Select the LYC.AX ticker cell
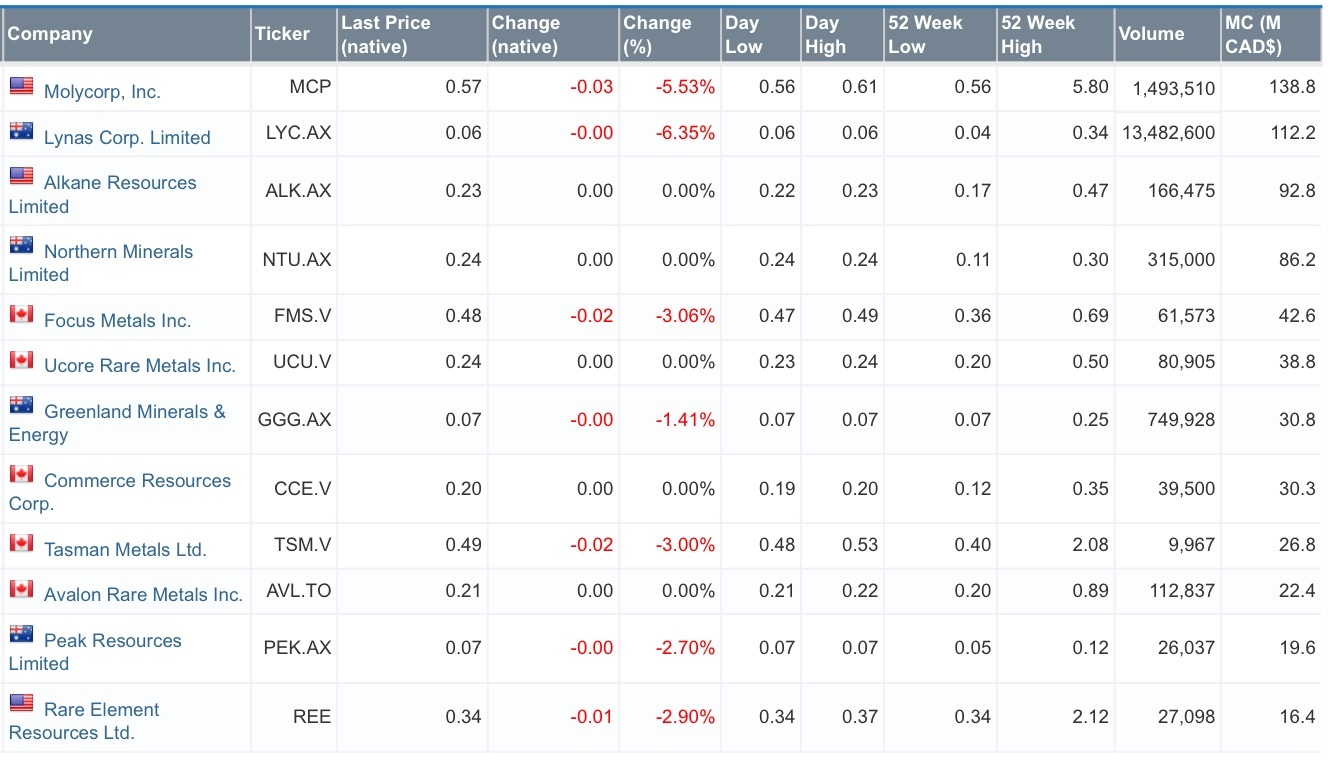 298,133
